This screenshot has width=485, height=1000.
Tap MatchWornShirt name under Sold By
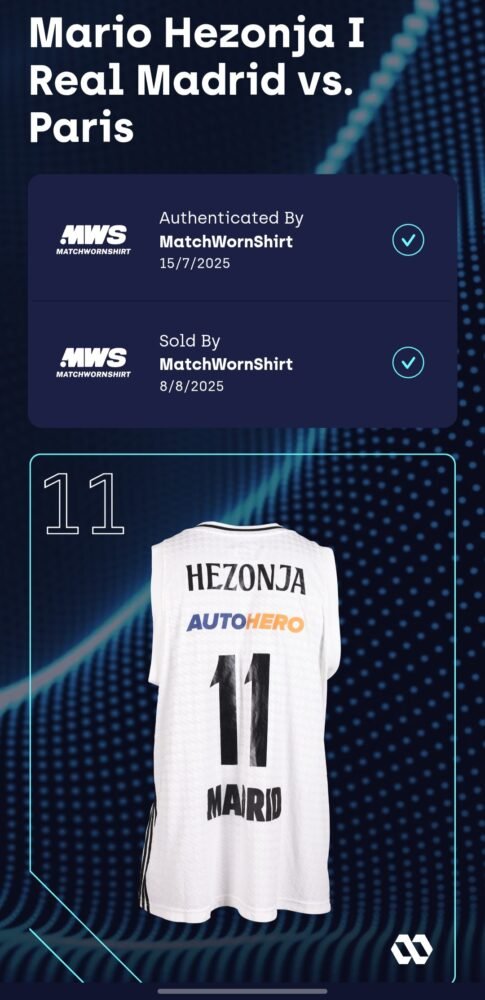[x=226, y=364]
